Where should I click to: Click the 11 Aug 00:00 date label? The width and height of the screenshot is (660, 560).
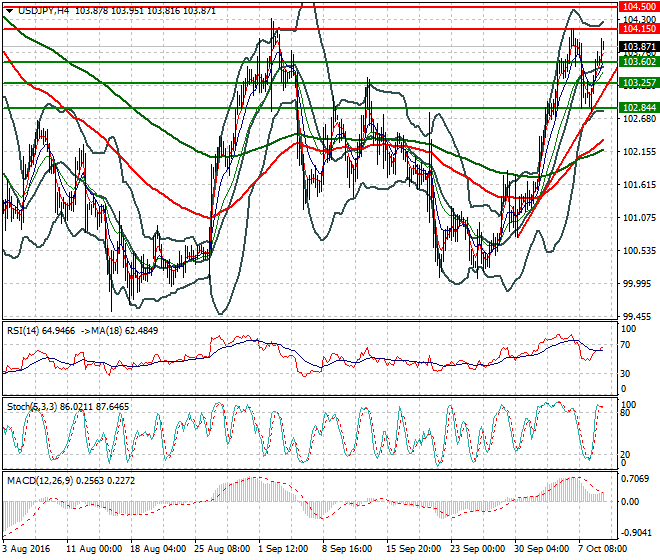94,549
